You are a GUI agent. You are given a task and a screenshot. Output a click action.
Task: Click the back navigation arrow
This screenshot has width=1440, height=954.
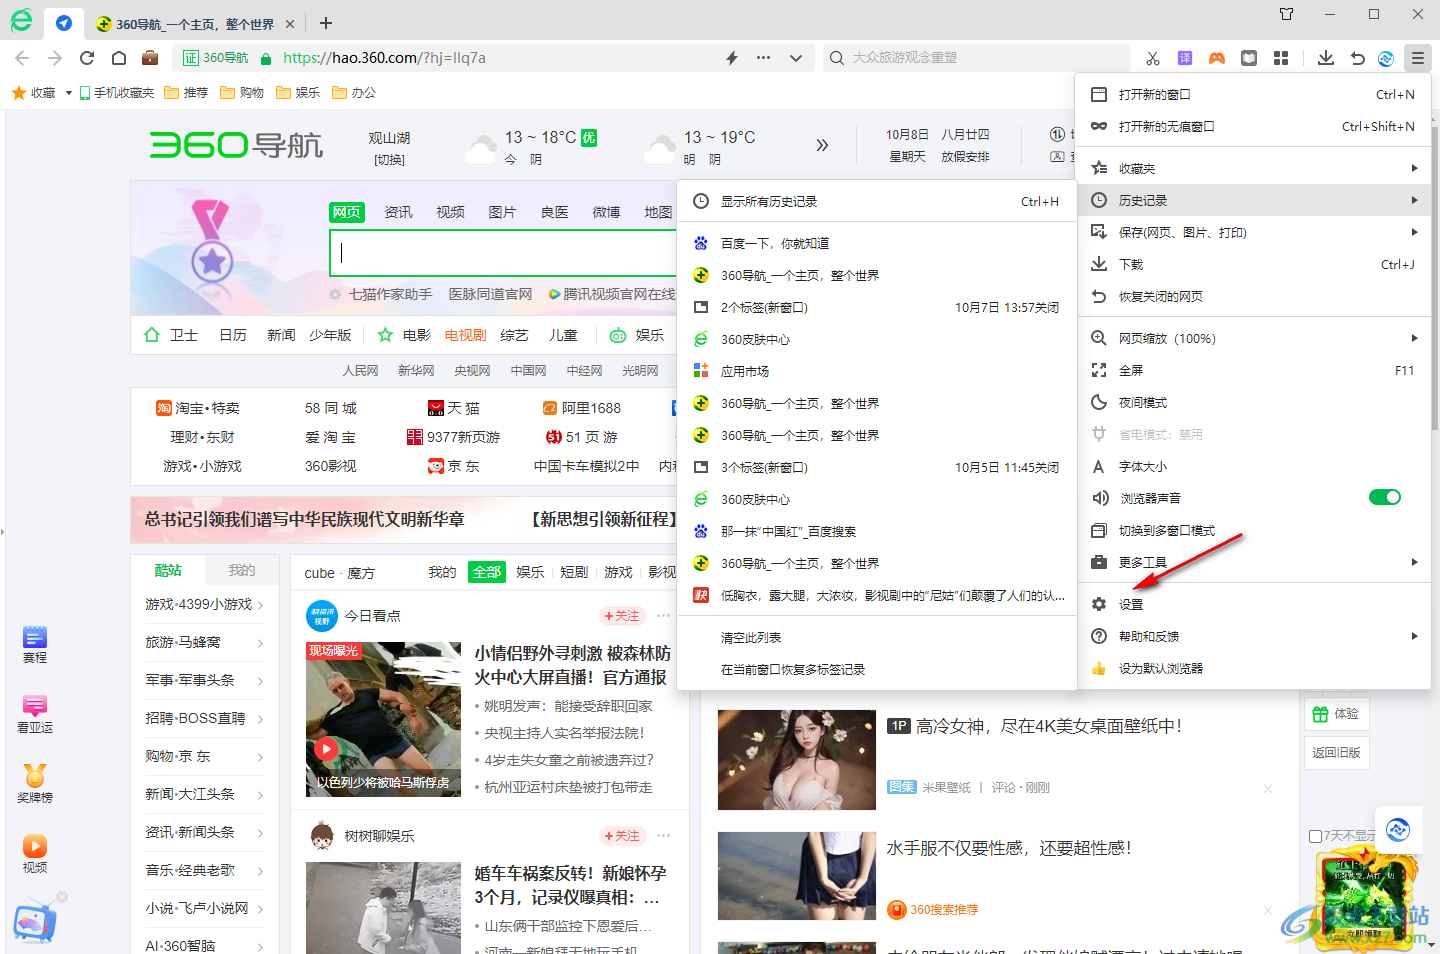point(23,58)
